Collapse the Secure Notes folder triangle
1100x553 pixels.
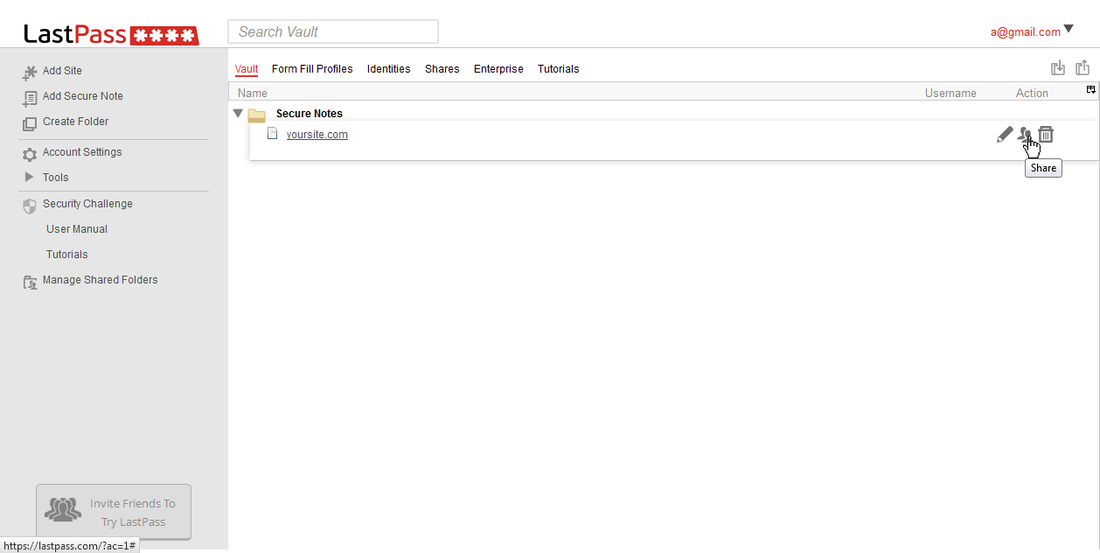coord(238,113)
